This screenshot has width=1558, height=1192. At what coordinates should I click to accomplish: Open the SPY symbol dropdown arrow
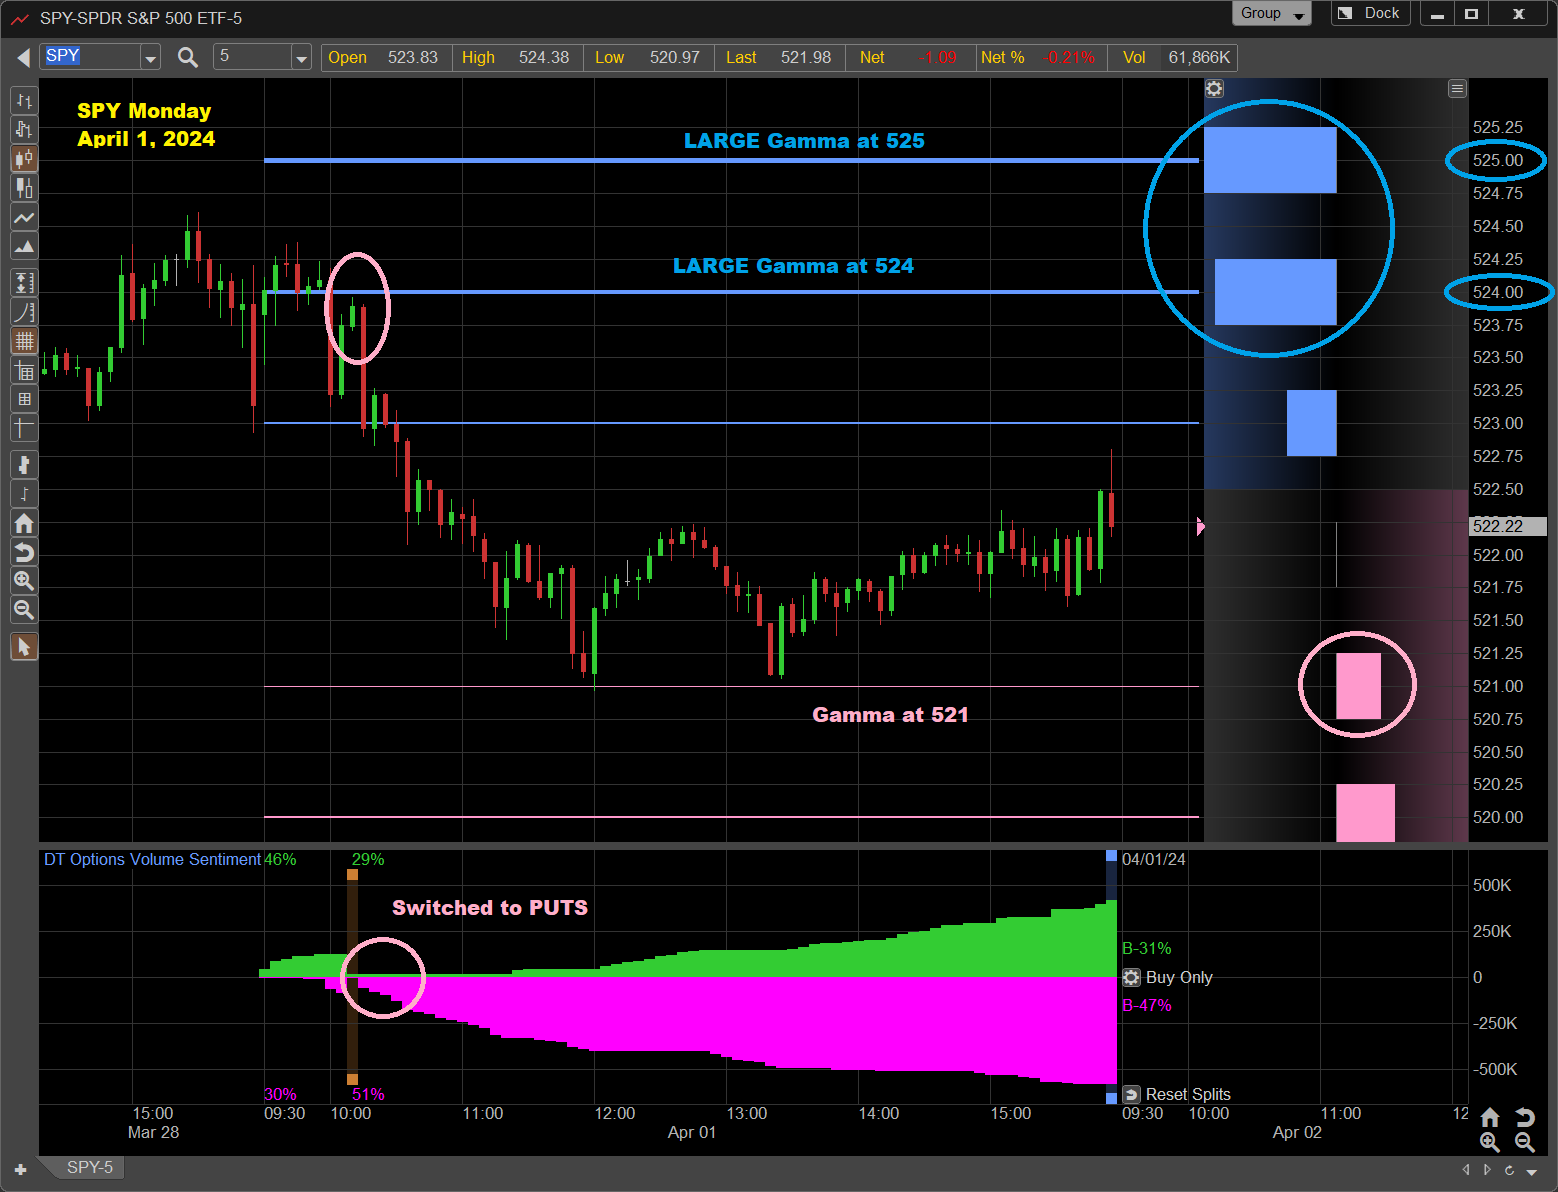150,58
